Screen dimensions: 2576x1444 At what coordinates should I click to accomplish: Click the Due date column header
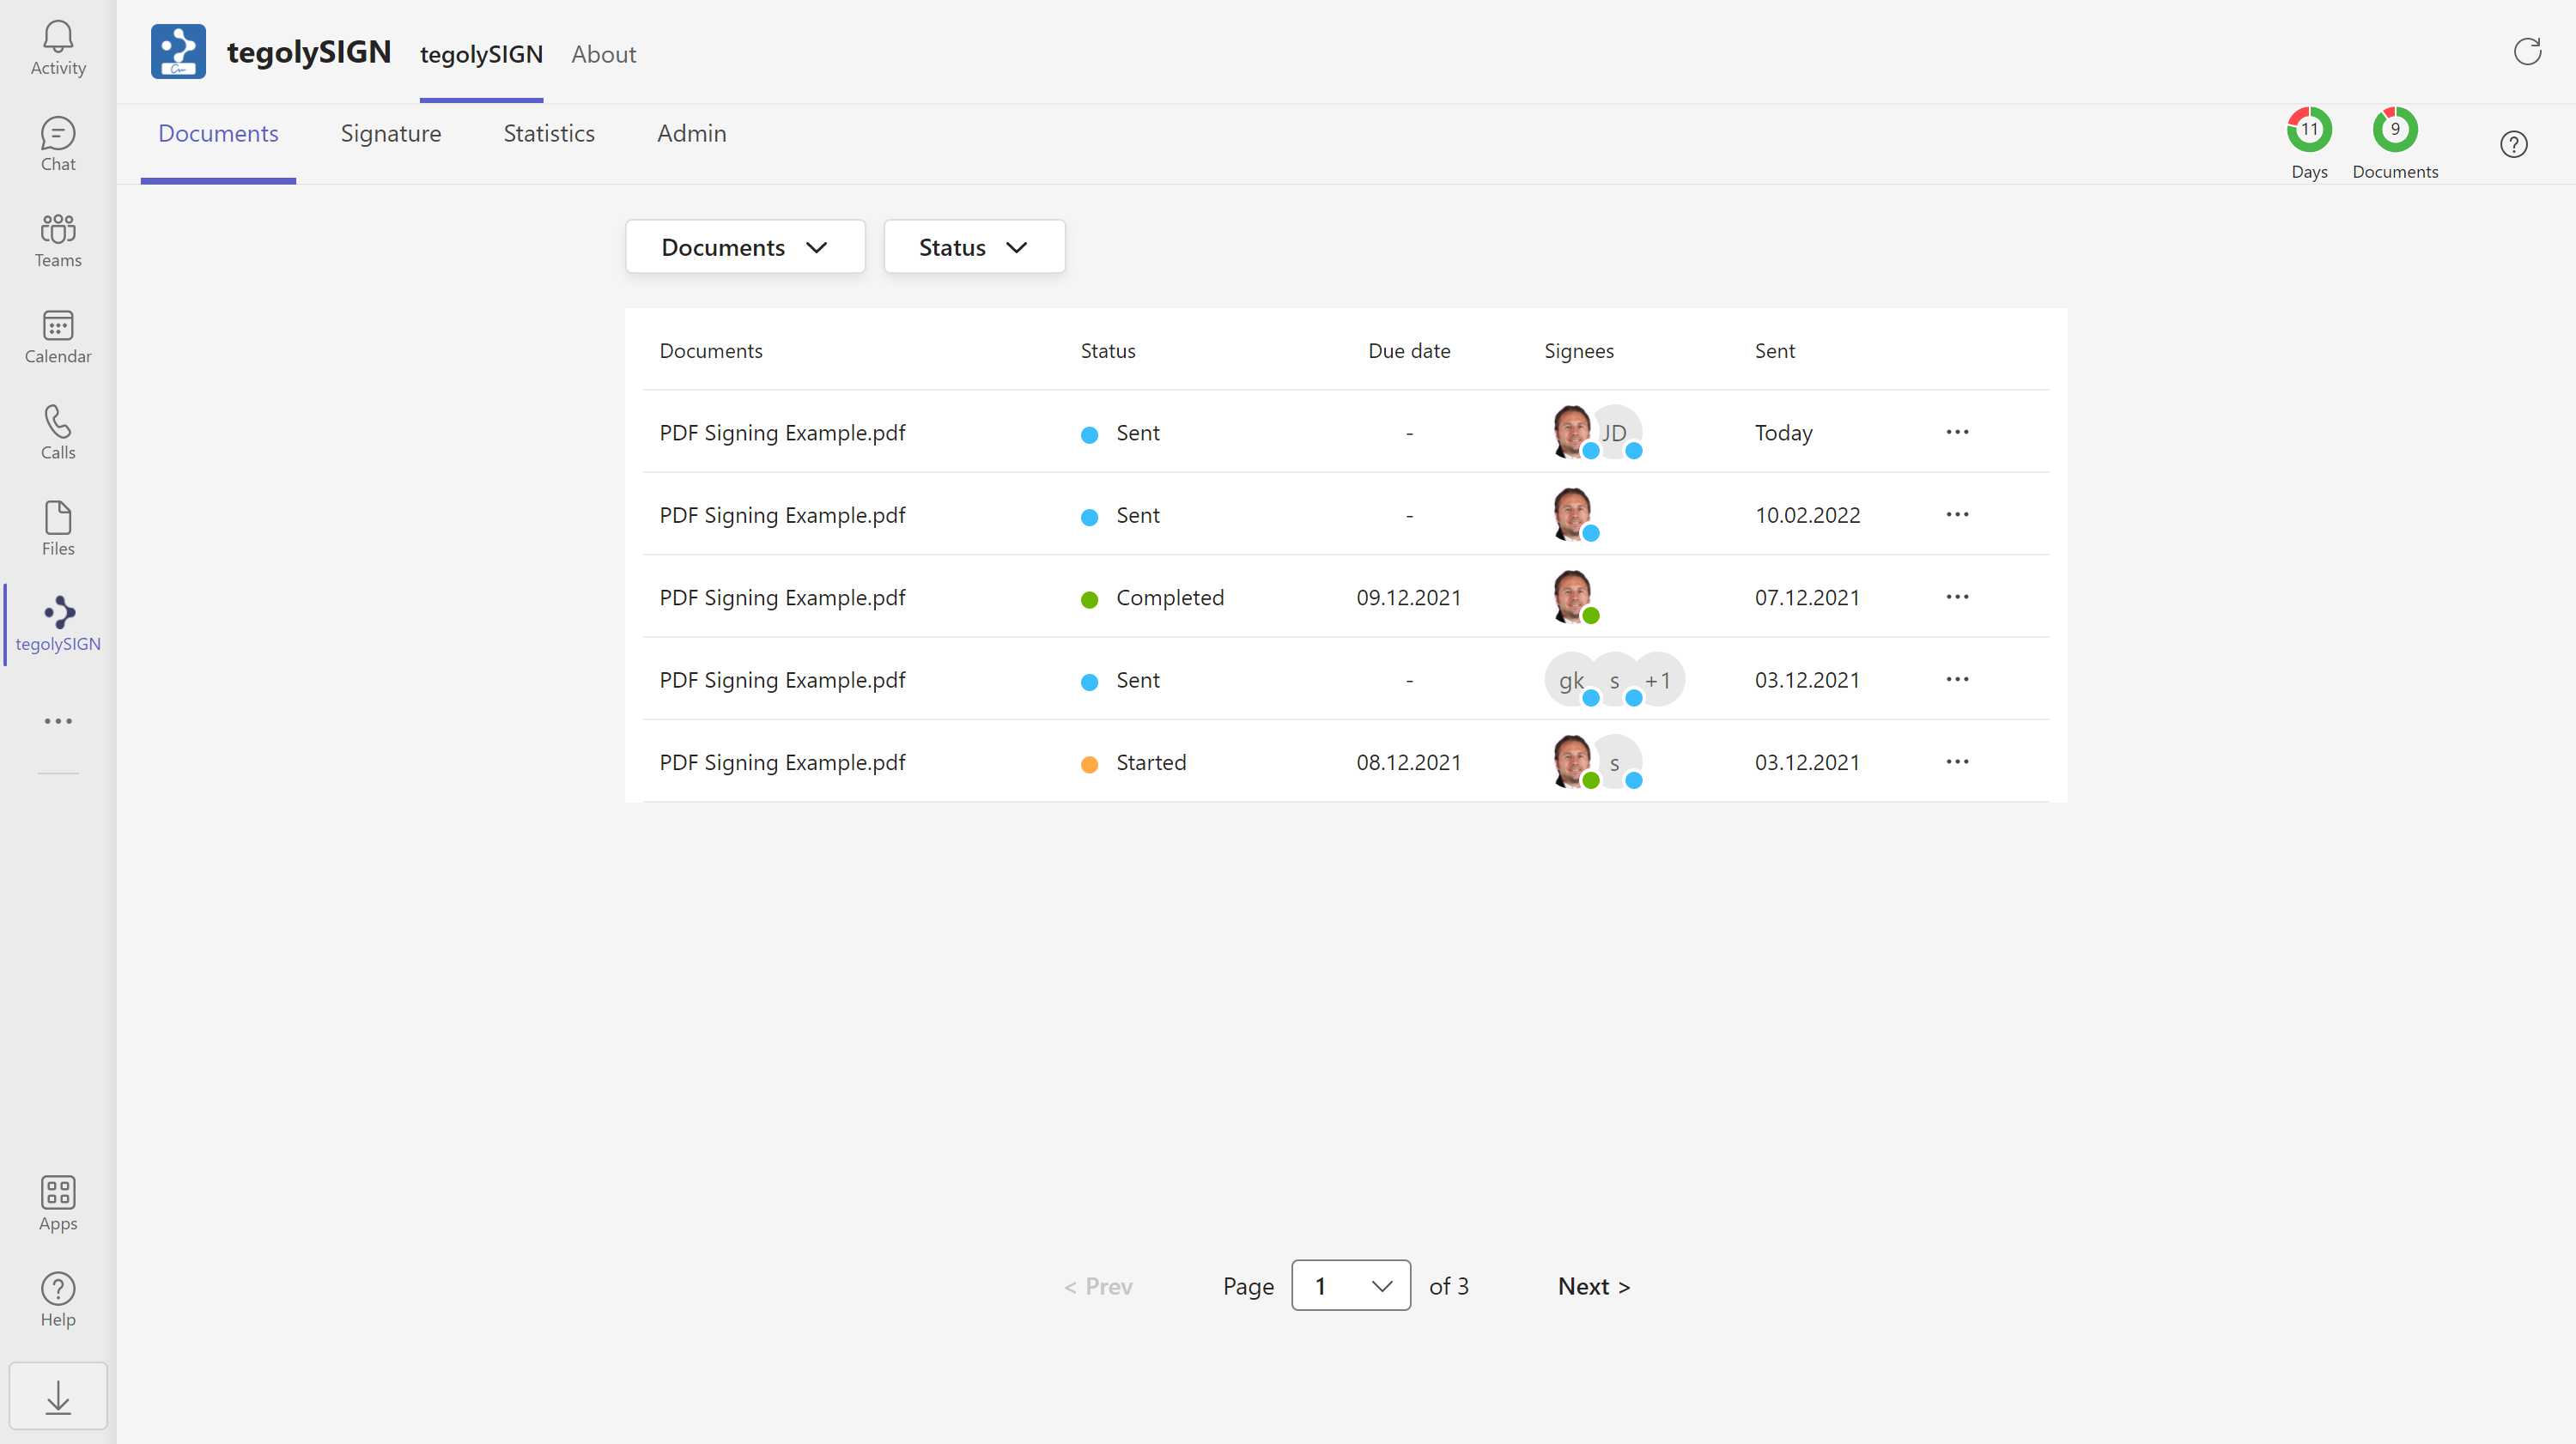click(1409, 350)
